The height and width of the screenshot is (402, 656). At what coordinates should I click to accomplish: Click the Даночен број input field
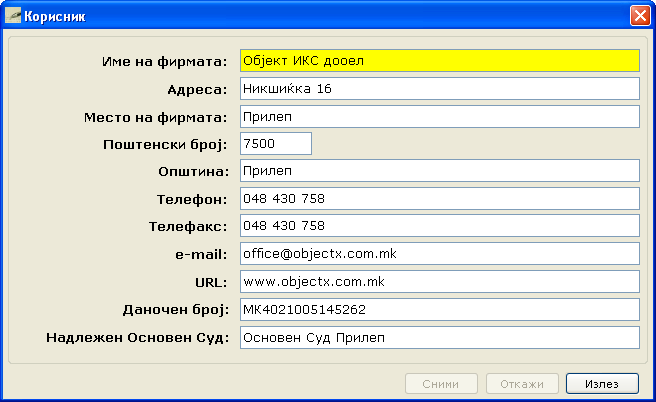click(x=439, y=309)
